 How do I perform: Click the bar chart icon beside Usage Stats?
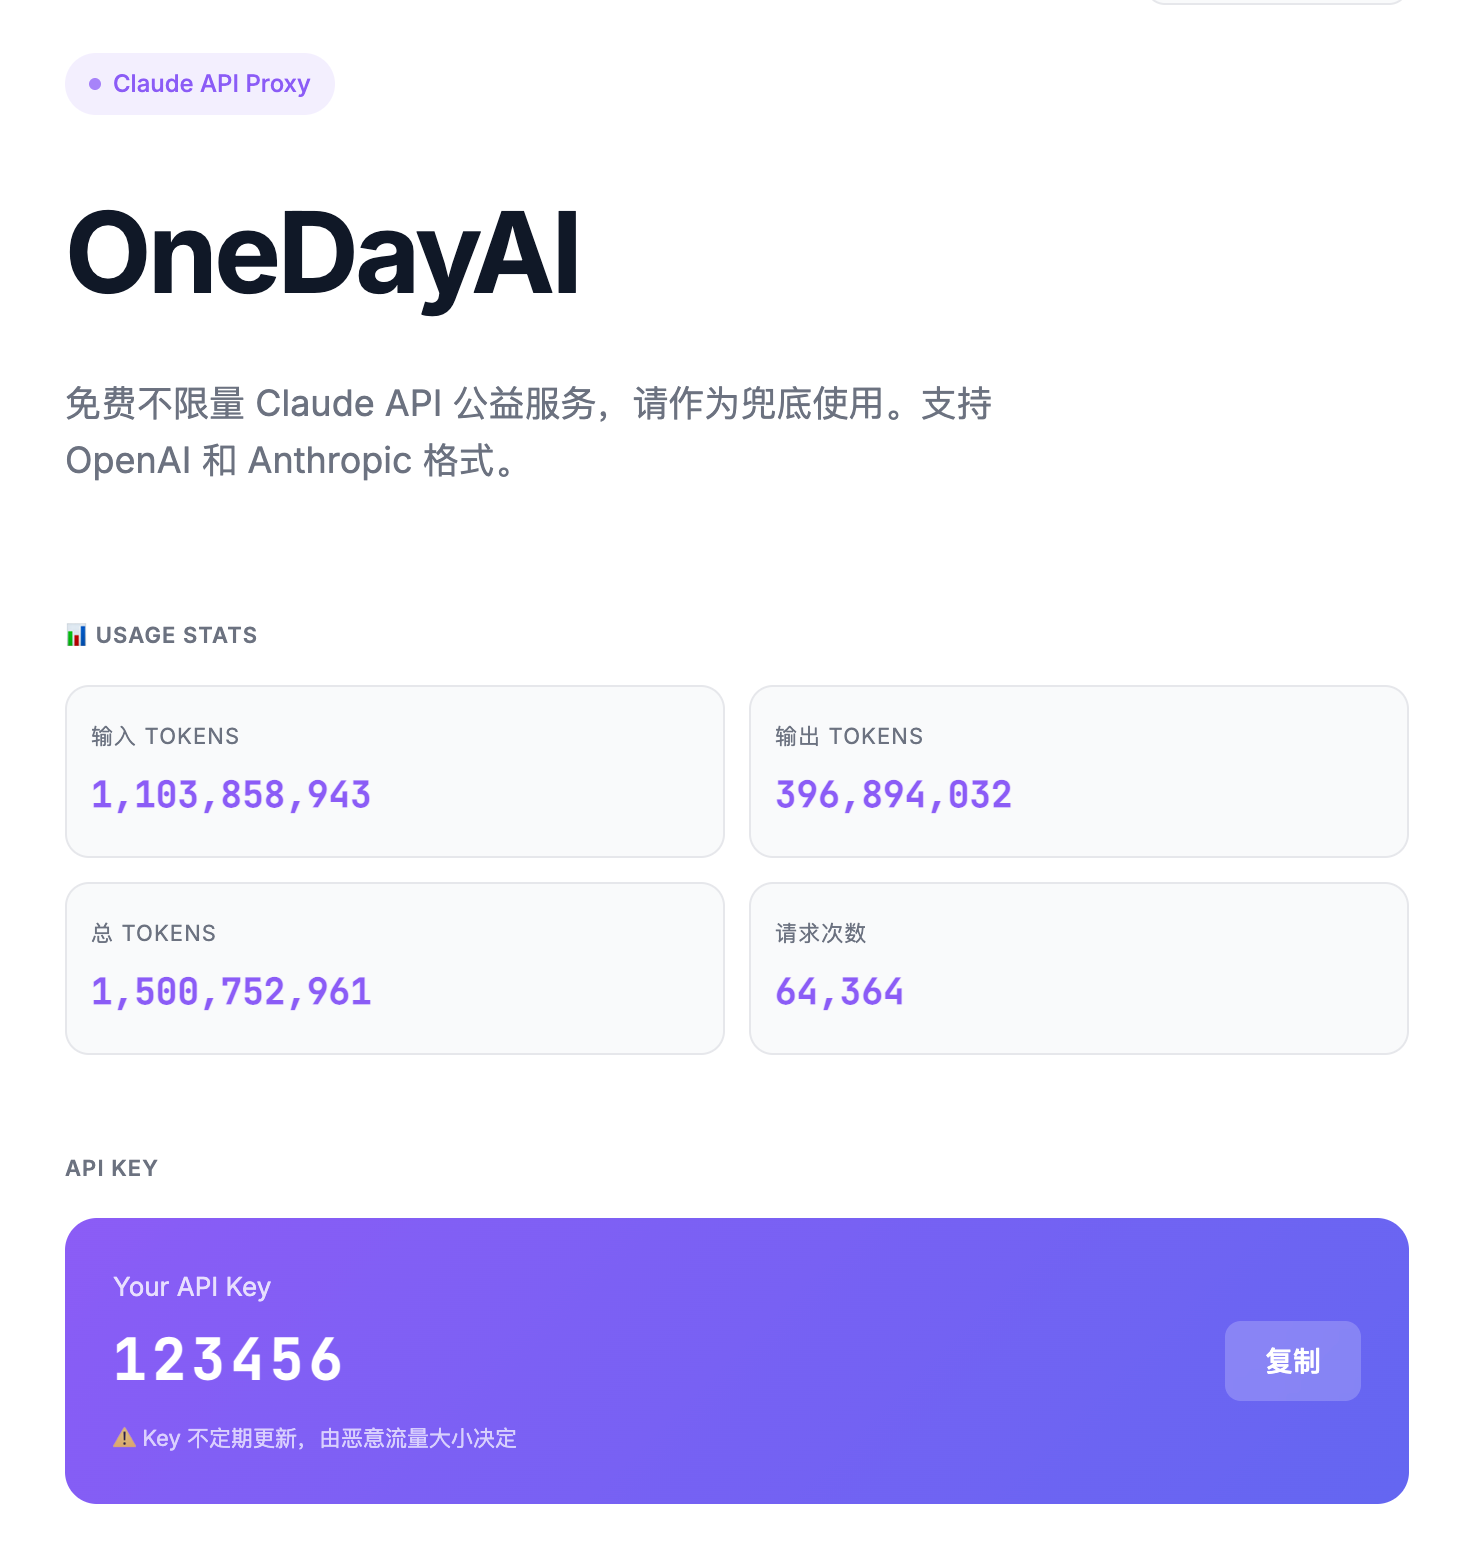pyautogui.click(x=76, y=635)
